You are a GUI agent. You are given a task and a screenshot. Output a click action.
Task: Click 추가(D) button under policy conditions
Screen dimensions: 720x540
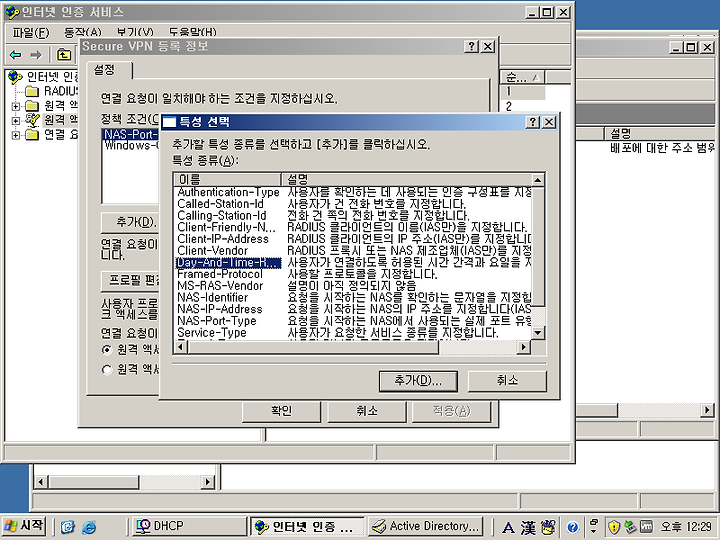click(130, 223)
